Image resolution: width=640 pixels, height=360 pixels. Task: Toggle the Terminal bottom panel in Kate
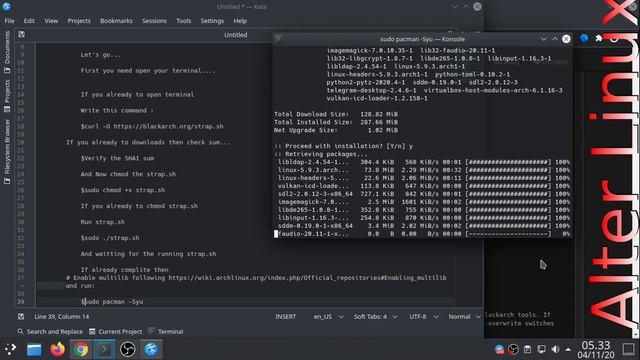(x=166, y=331)
